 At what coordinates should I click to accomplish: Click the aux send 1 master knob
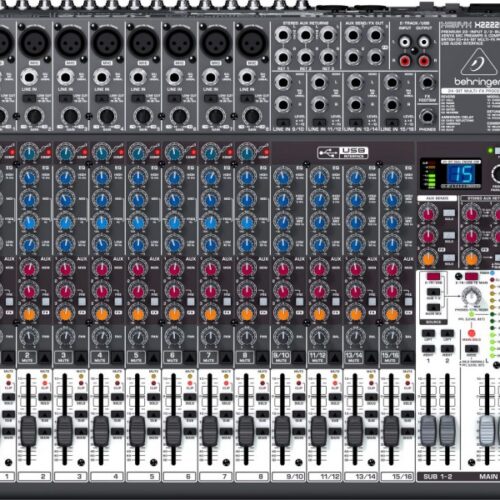(x=428, y=213)
